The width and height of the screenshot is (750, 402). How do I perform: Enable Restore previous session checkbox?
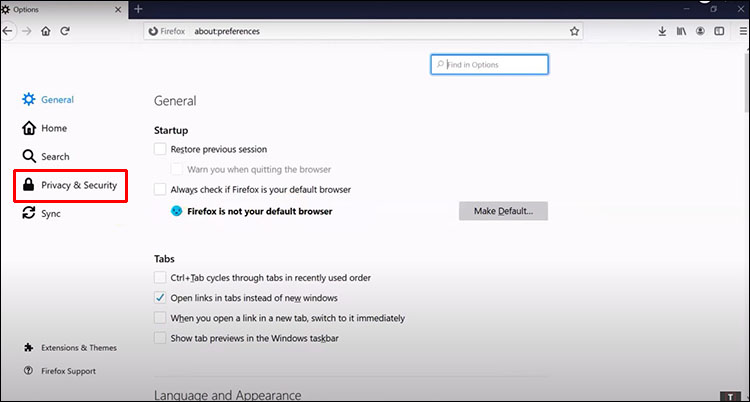click(160, 149)
